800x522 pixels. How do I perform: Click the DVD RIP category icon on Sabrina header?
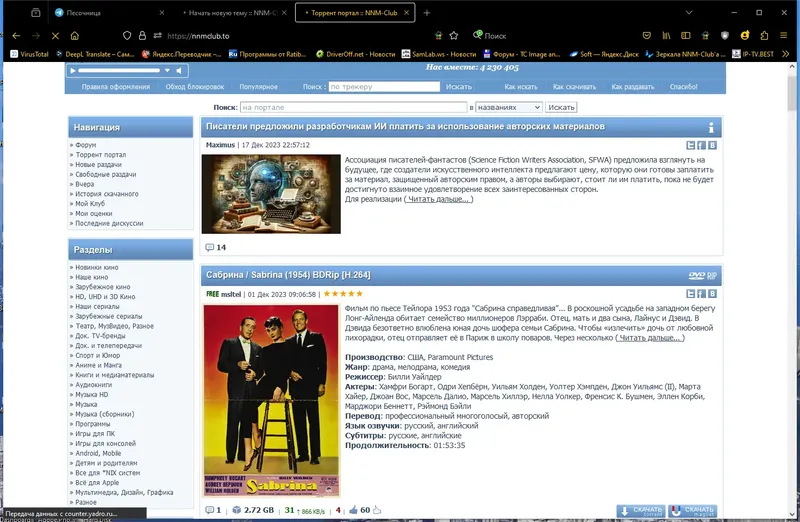(x=703, y=276)
